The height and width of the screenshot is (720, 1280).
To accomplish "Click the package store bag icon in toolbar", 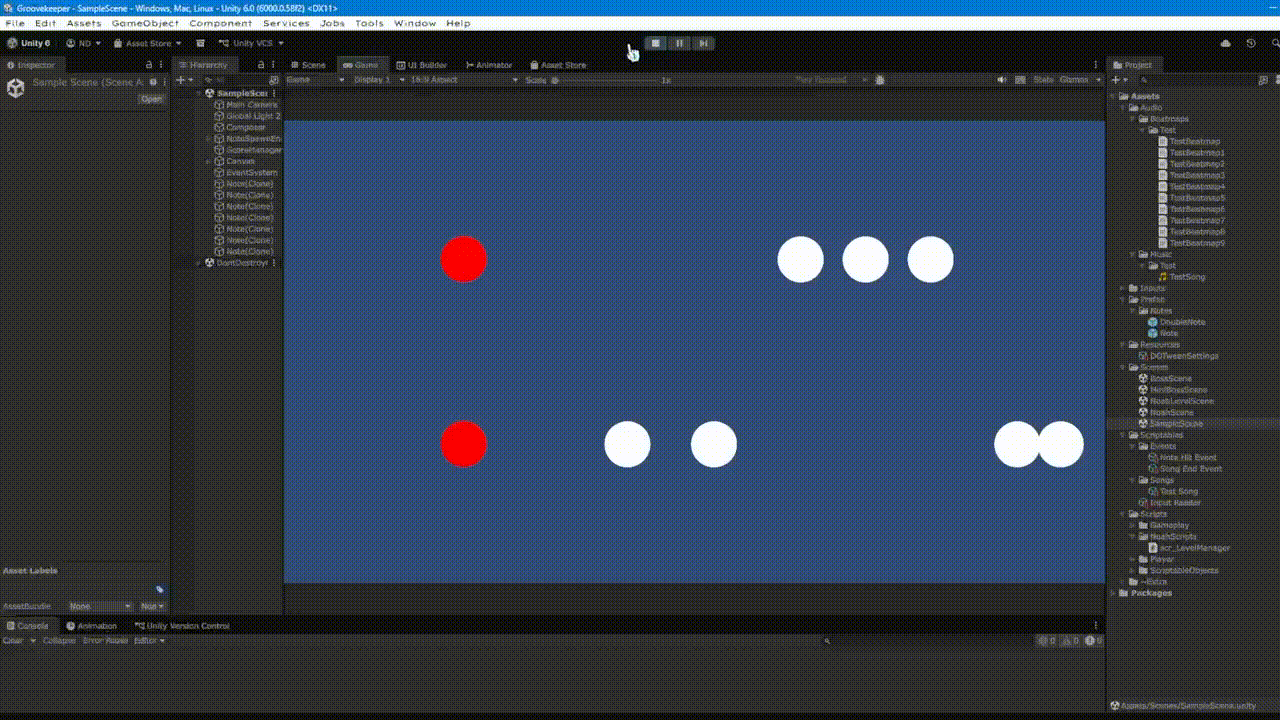I will [201, 44].
